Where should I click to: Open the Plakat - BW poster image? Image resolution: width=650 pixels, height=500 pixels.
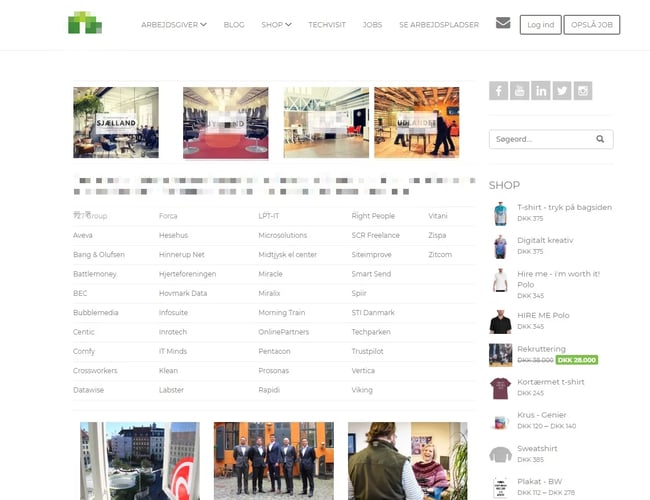coord(500,488)
